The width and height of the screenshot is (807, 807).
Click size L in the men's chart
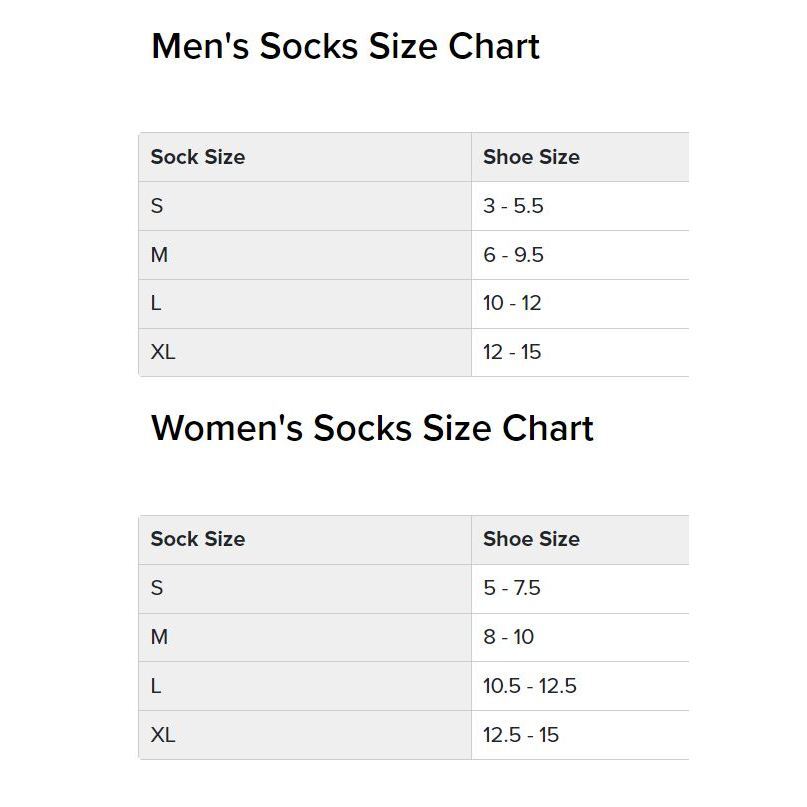click(x=156, y=303)
